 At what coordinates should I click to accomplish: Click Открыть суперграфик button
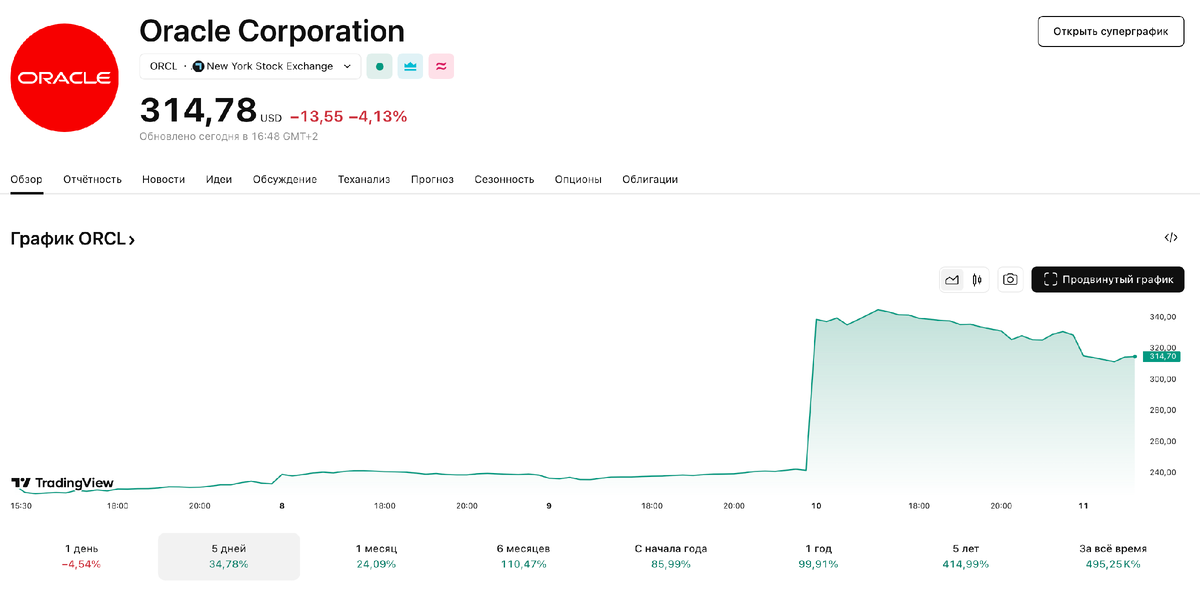click(x=1110, y=31)
